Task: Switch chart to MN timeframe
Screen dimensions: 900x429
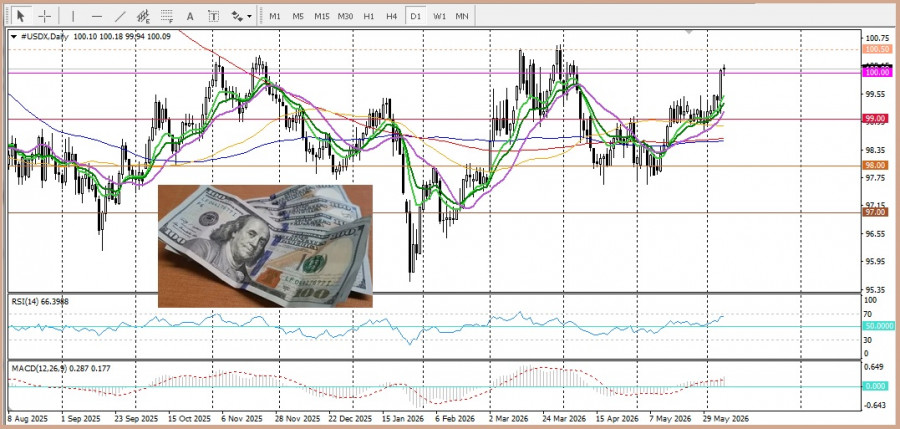Action: [x=462, y=16]
